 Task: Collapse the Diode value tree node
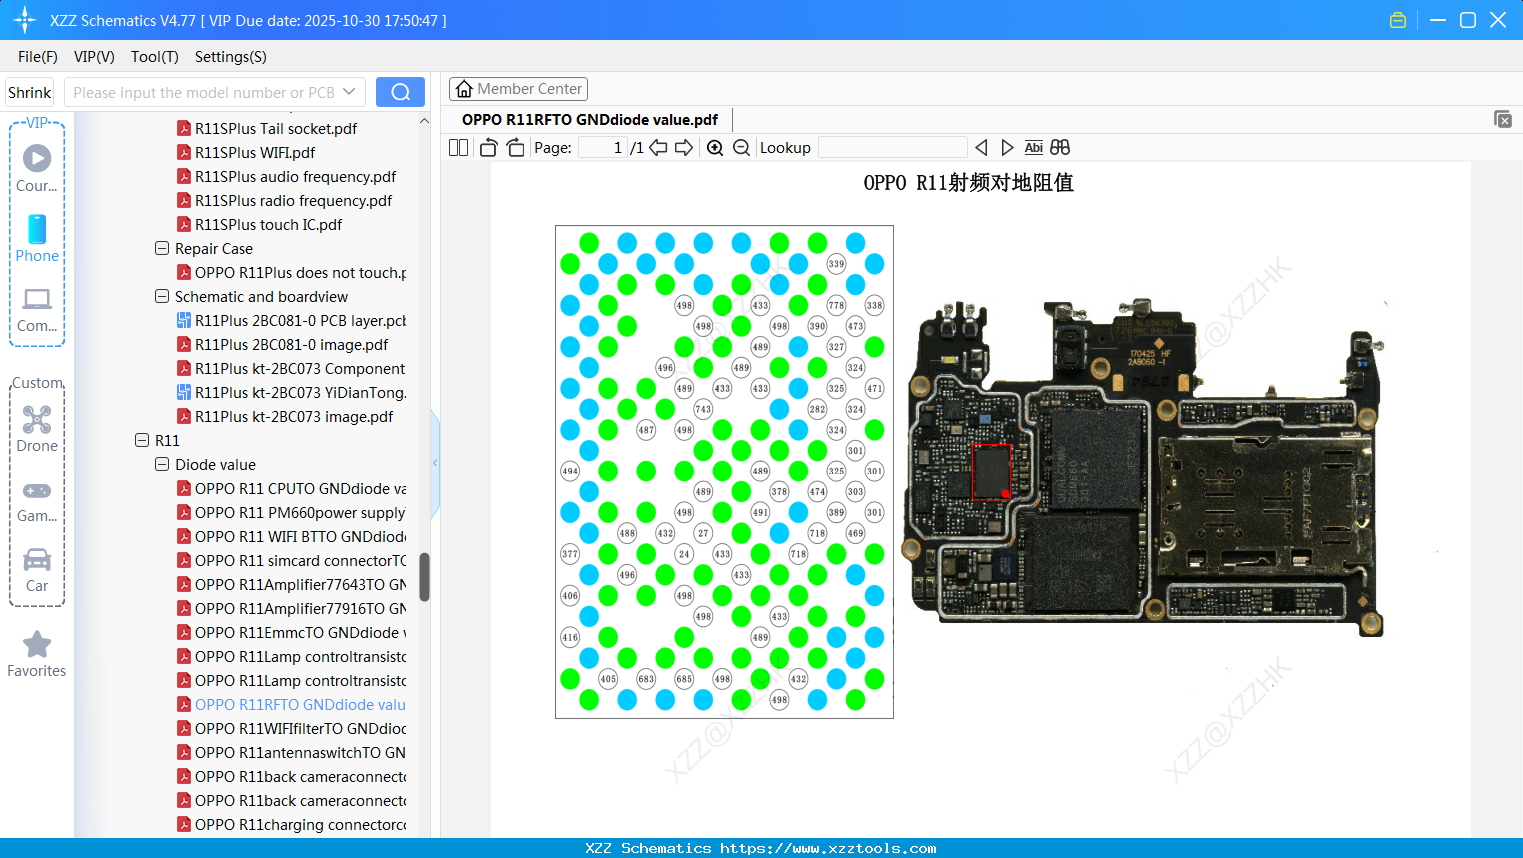tap(162, 464)
